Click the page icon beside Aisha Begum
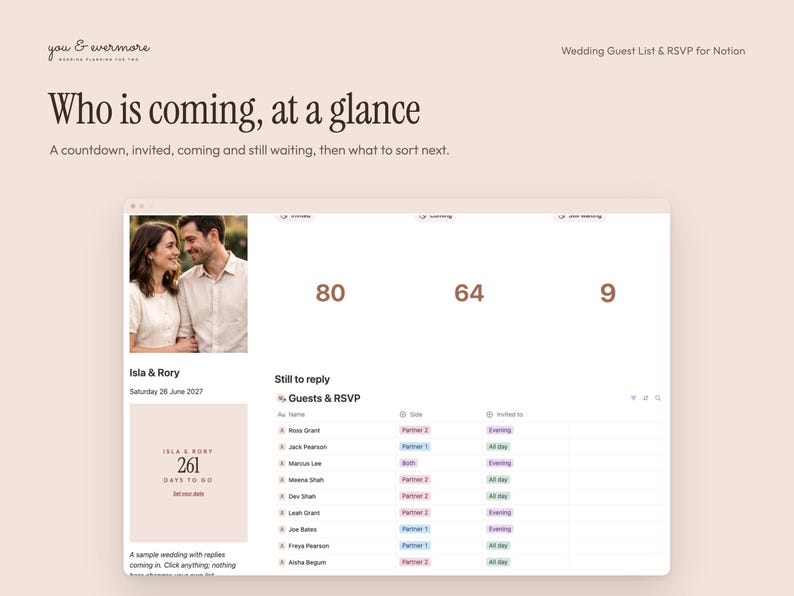The width and height of the screenshot is (794, 596). click(x=282, y=562)
